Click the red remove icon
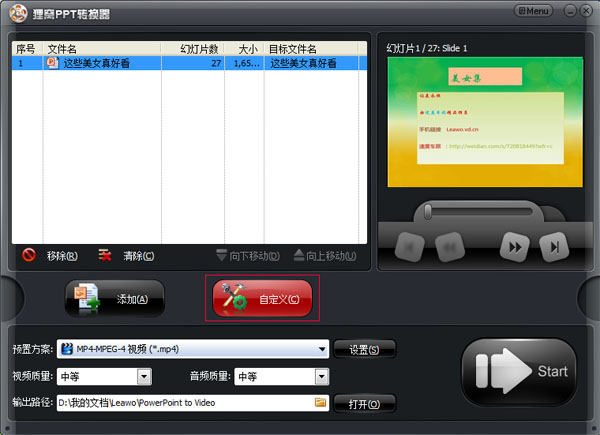This screenshot has width=600, height=435. pos(29,255)
